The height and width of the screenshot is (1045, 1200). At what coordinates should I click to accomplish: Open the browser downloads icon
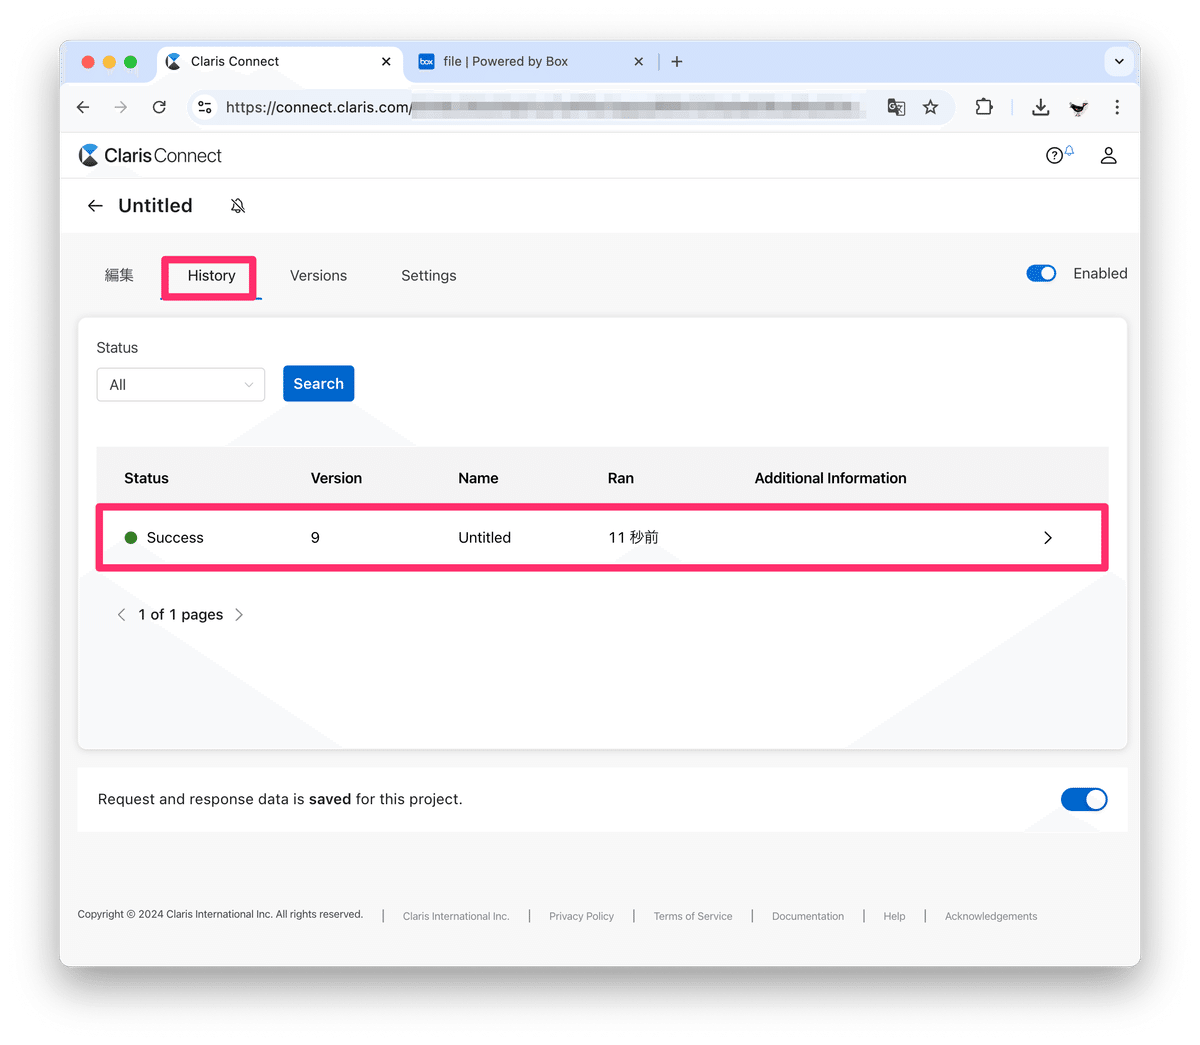[x=1040, y=107]
